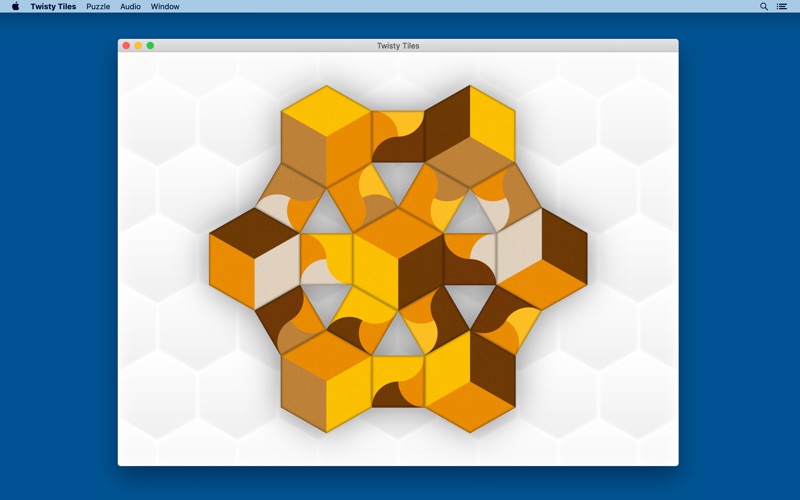
Task: Click the gray triangle above the bottom square
Action: click(x=398, y=338)
